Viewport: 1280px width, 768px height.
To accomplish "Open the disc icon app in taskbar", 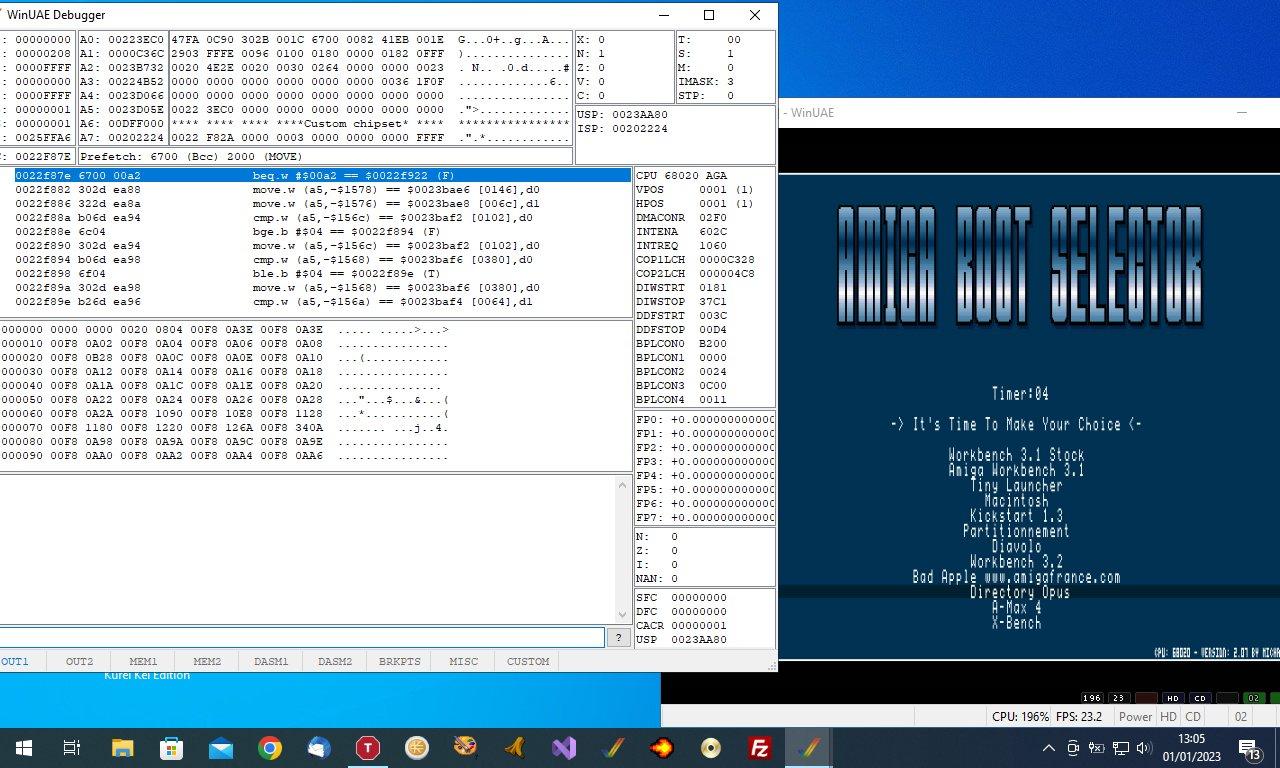I will [711, 748].
